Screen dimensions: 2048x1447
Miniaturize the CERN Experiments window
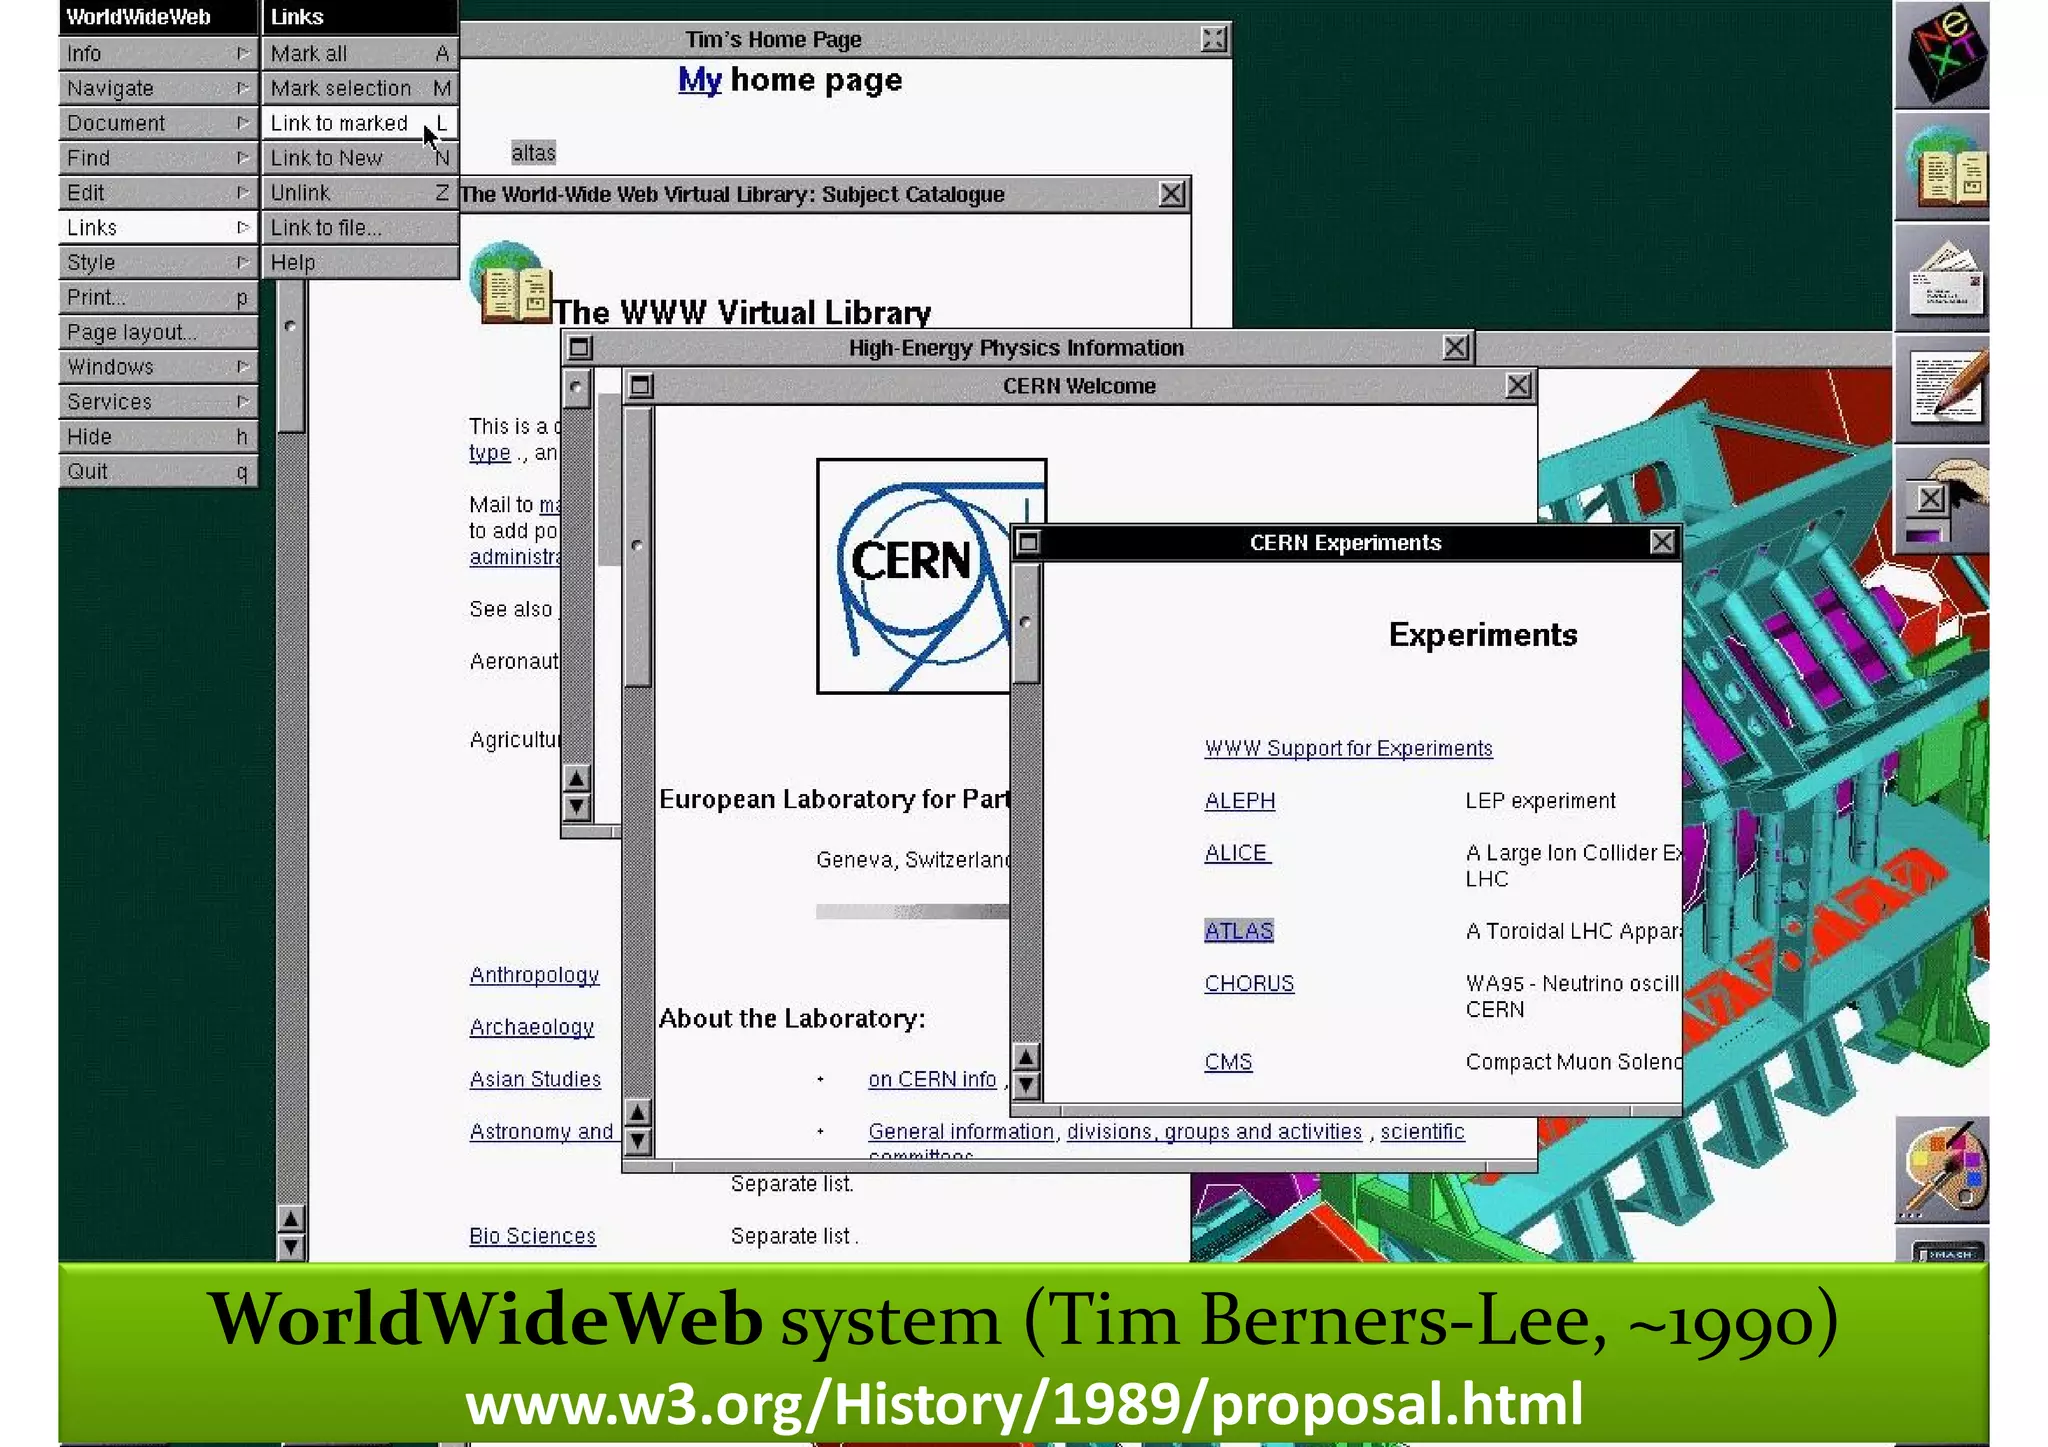(1028, 542)
